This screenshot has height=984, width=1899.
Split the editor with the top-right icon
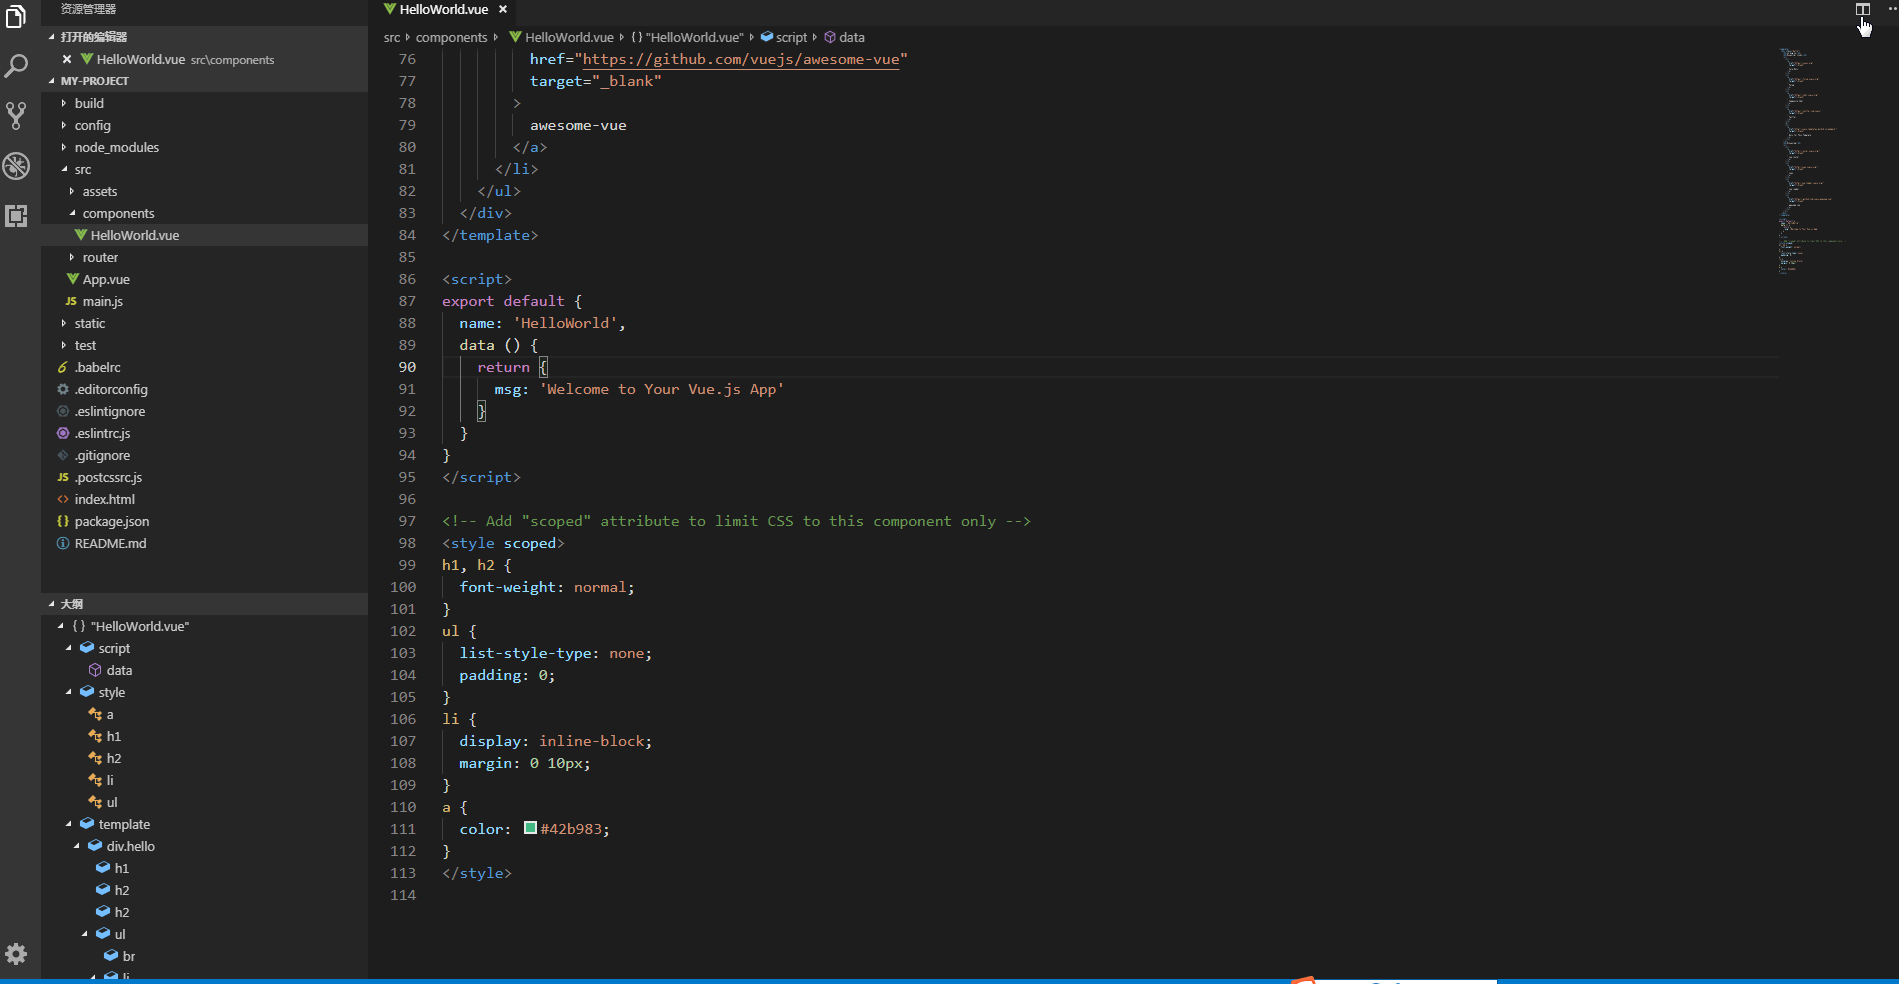[x=1863, y=9]
